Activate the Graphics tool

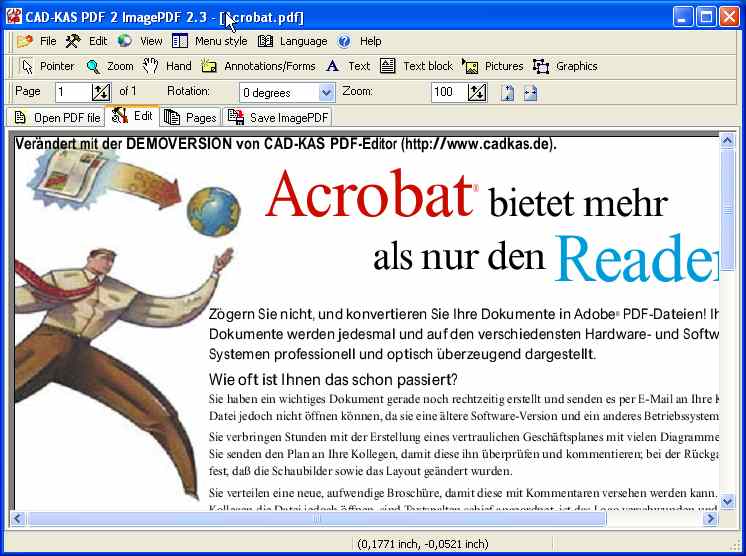565,66
